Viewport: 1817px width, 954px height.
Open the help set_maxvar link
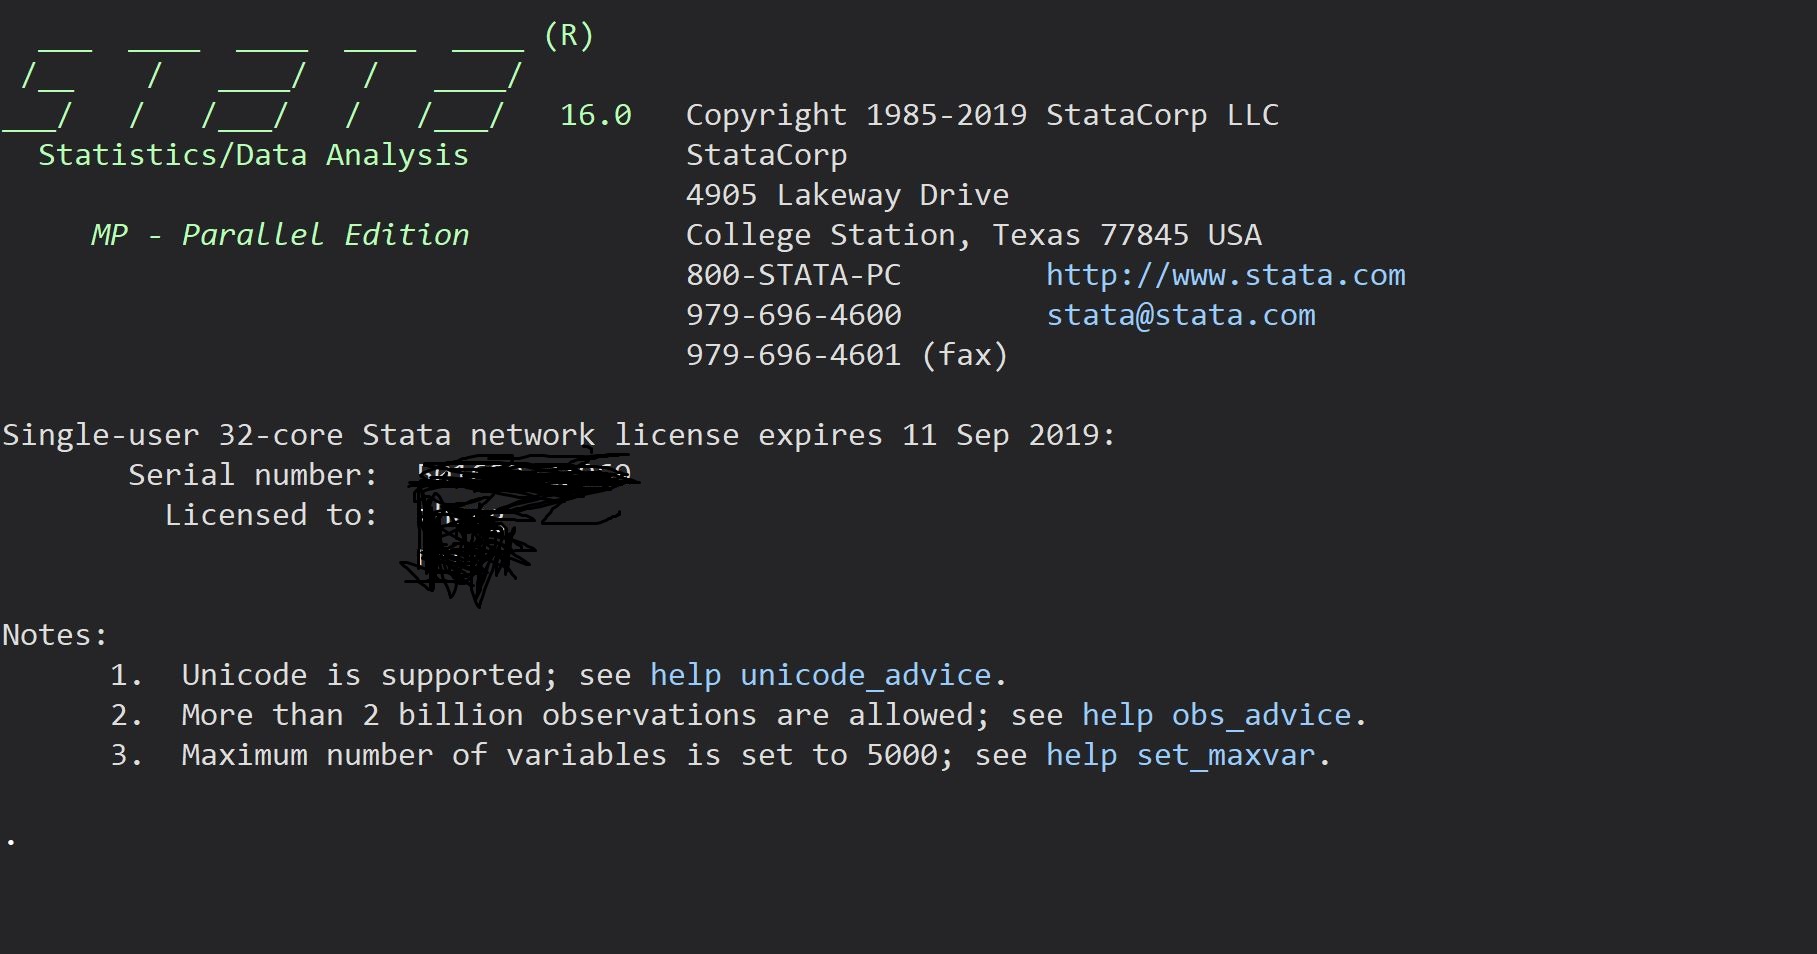[x=1180, y=755]
